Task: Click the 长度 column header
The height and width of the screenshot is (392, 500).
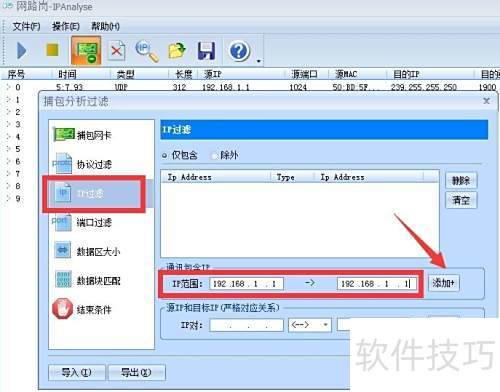Action: coord(183,74)
